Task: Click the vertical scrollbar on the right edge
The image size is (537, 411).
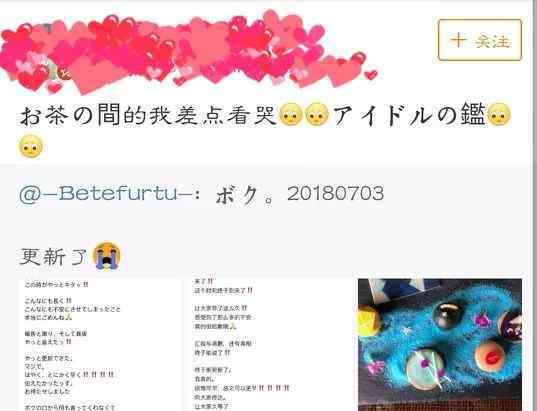Action: [531, 206]
